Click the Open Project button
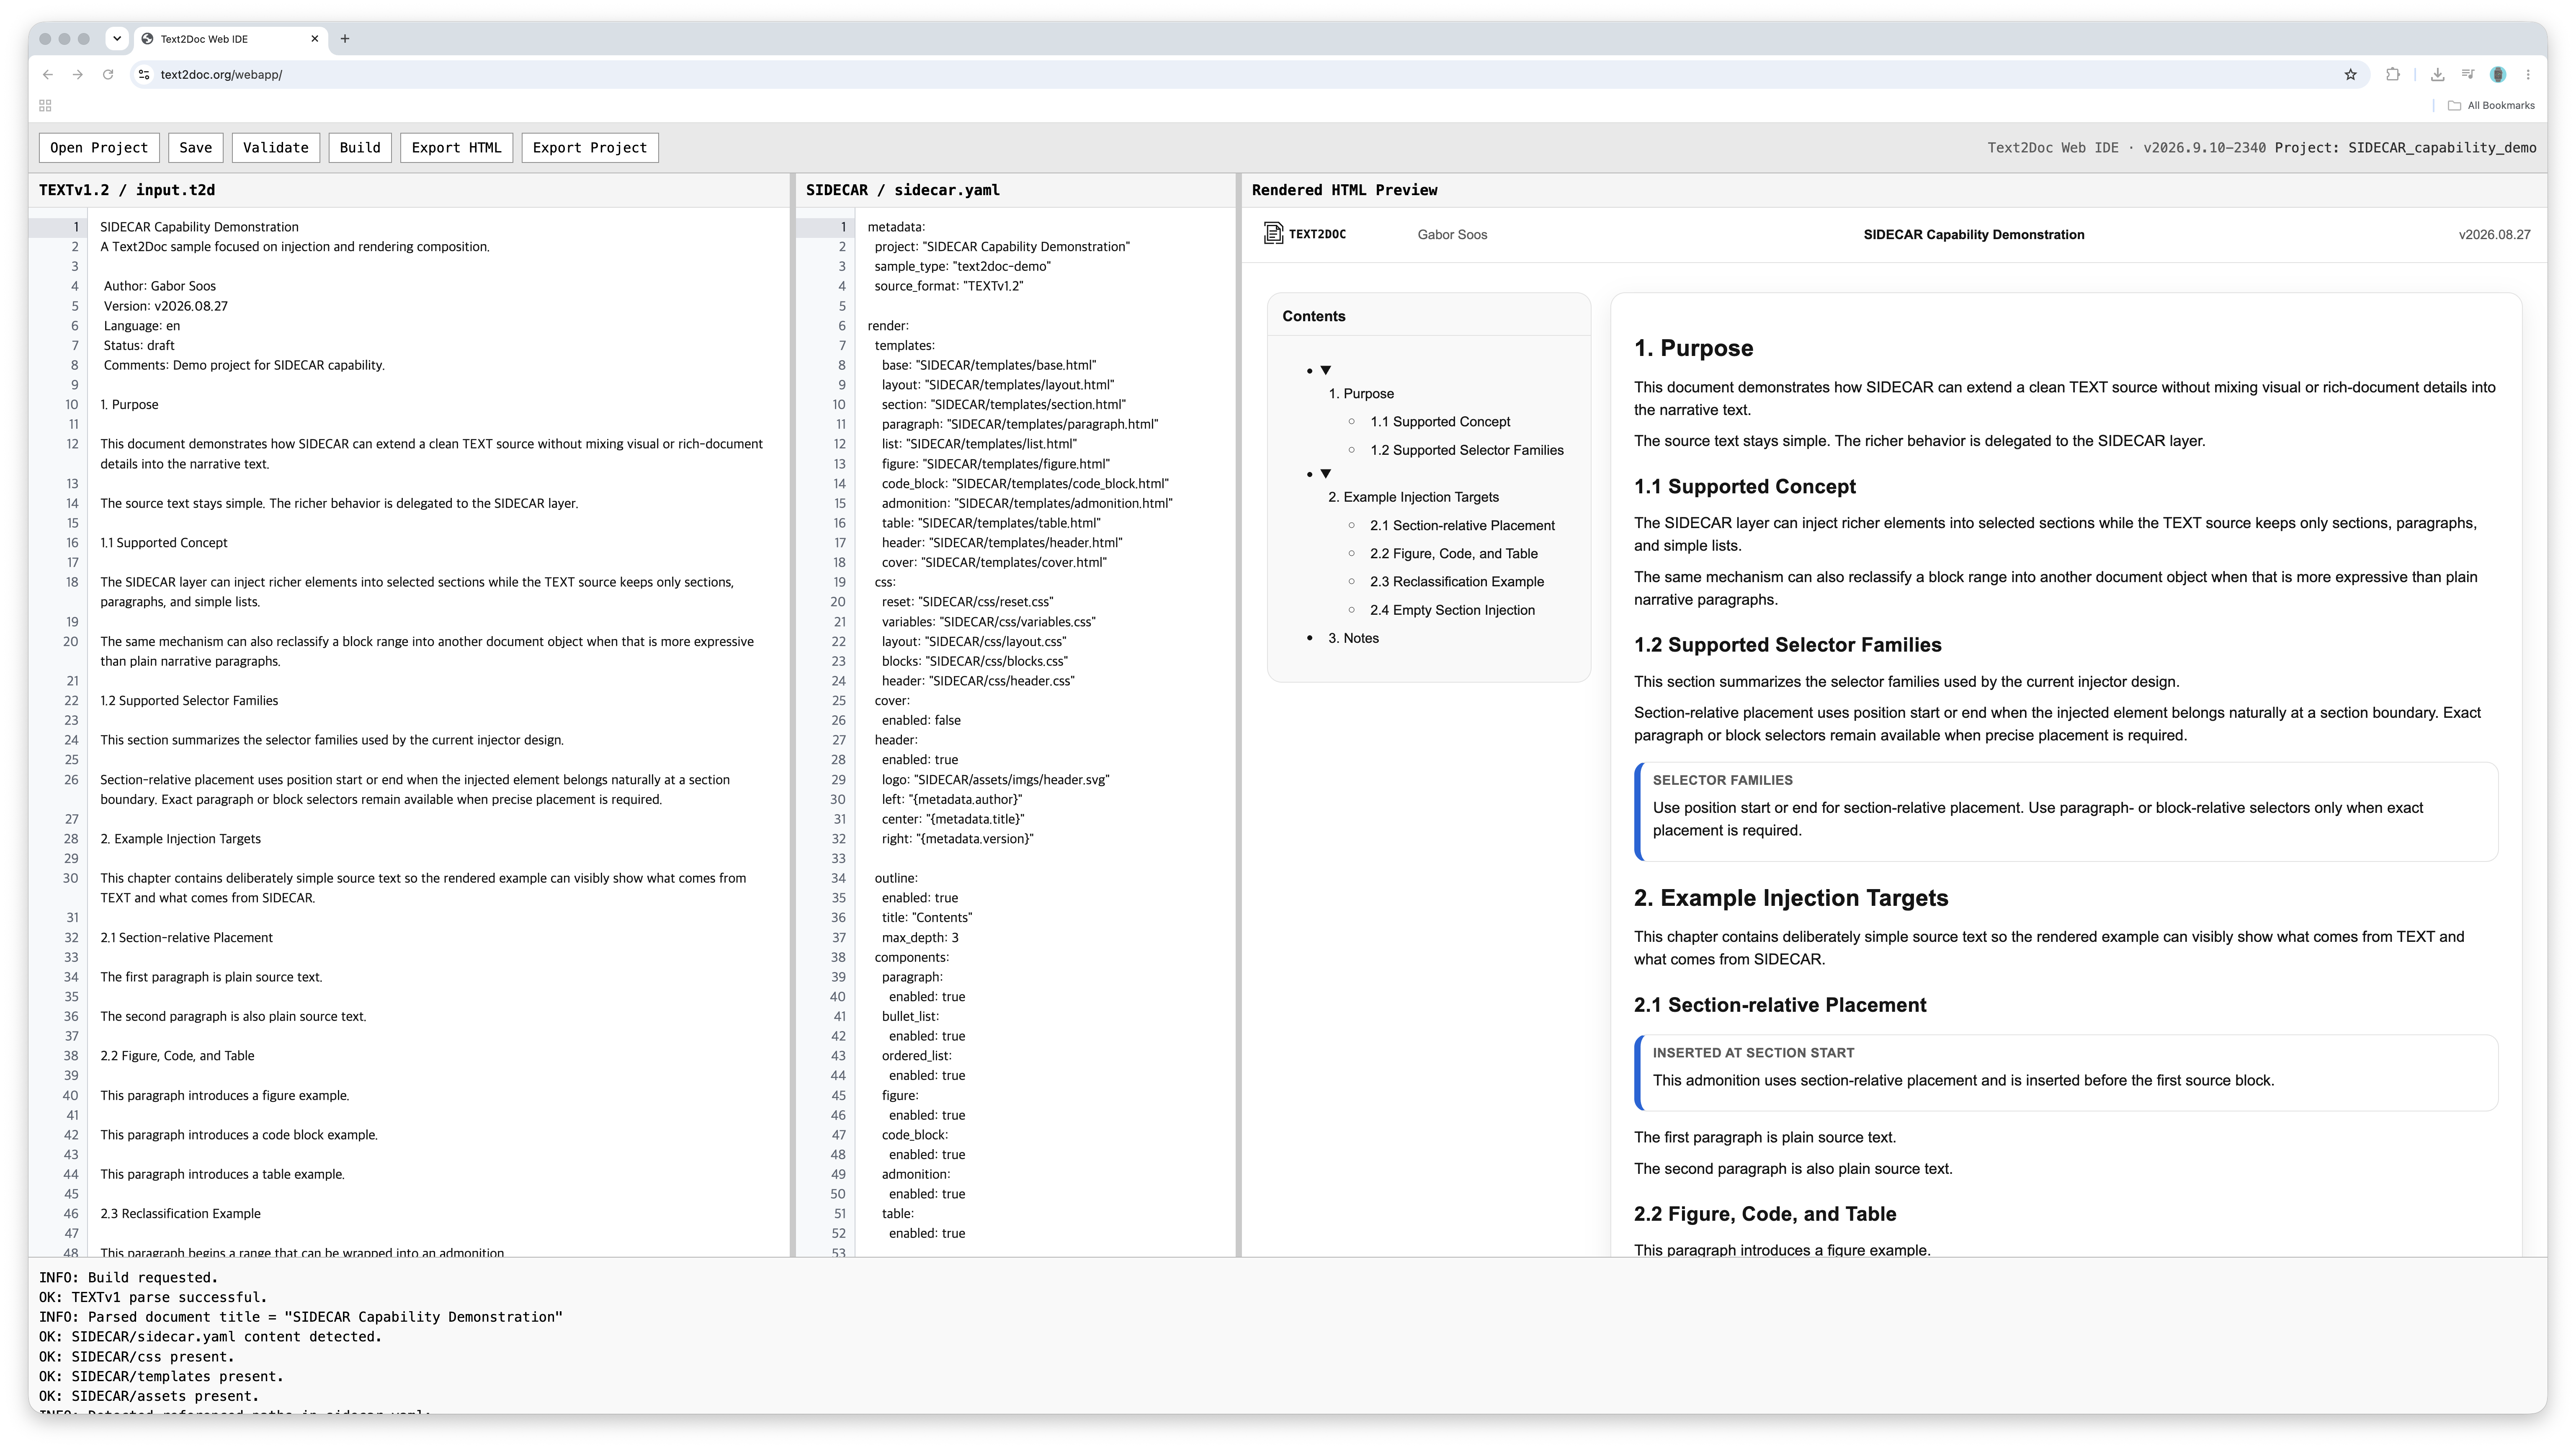2576x1449 pixels. click(x=99, y=148)
